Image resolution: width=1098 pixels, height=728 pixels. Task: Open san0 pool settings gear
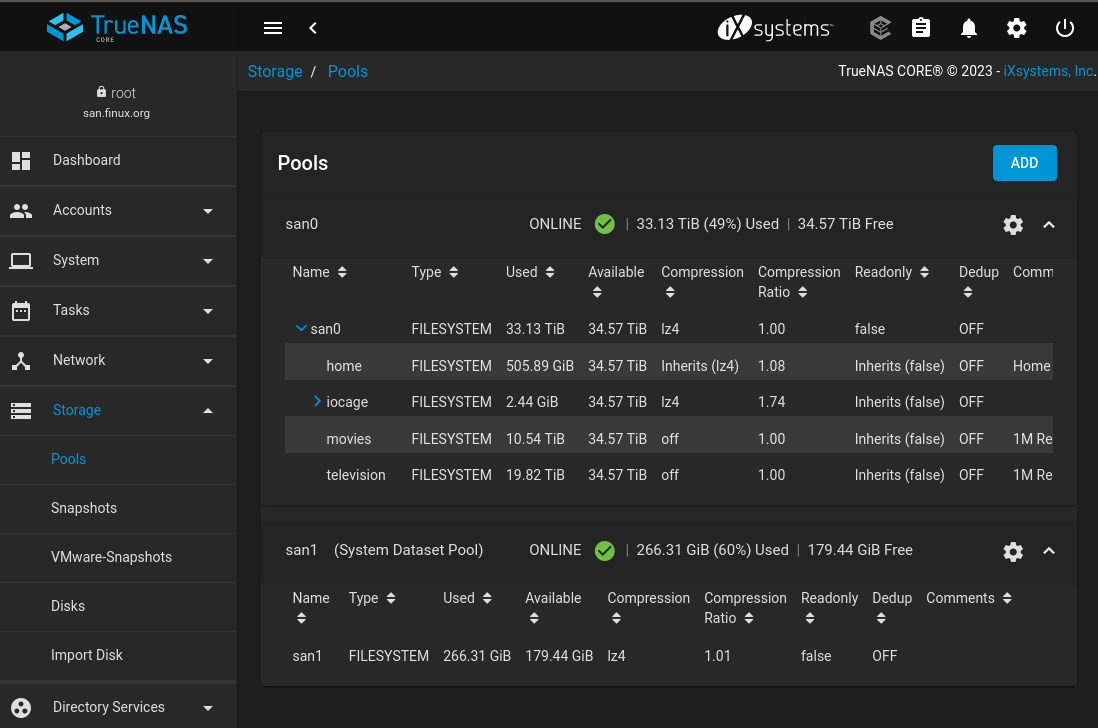point(1013,225)
